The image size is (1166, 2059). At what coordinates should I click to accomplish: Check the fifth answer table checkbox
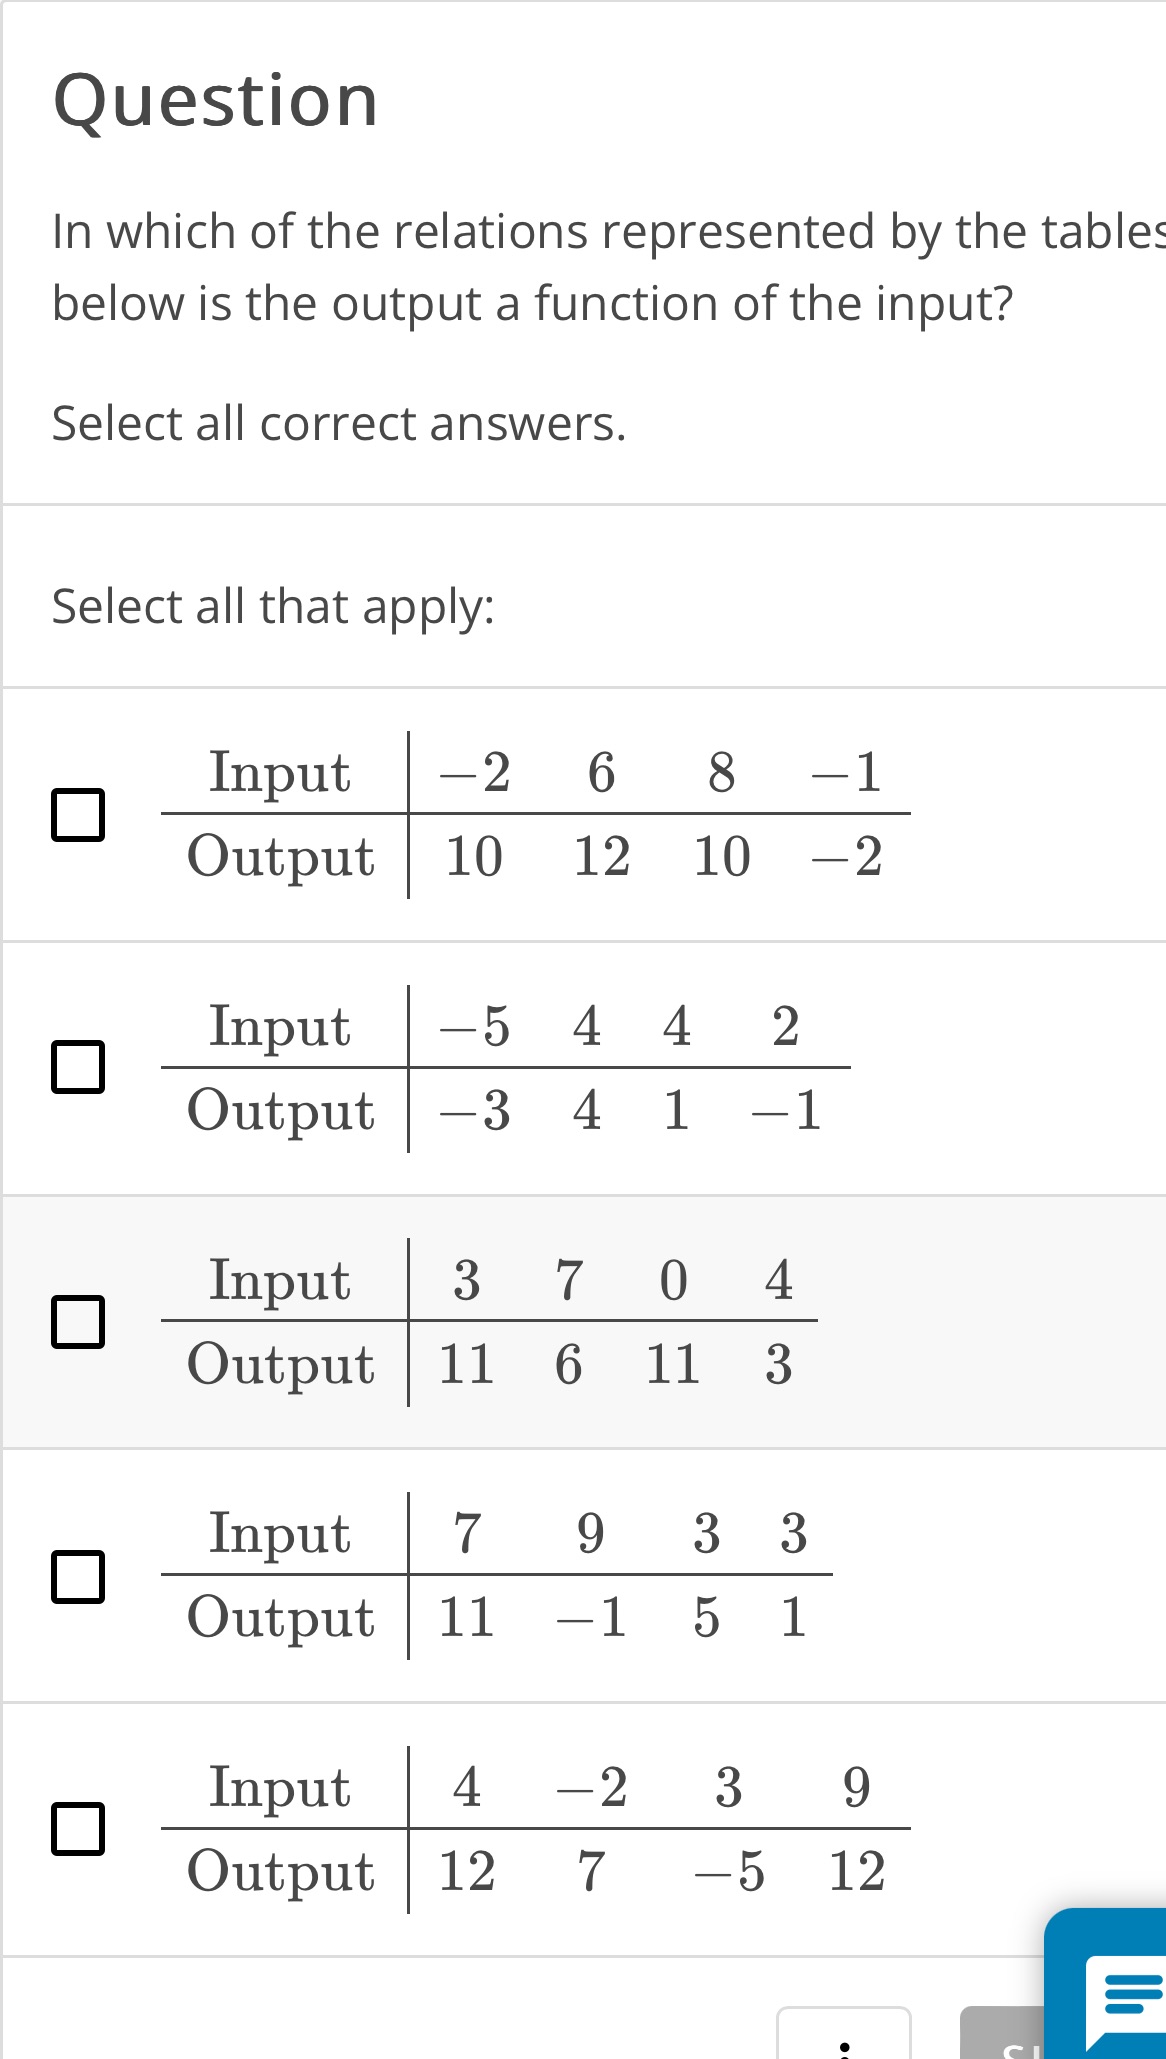pos(80,1830)
